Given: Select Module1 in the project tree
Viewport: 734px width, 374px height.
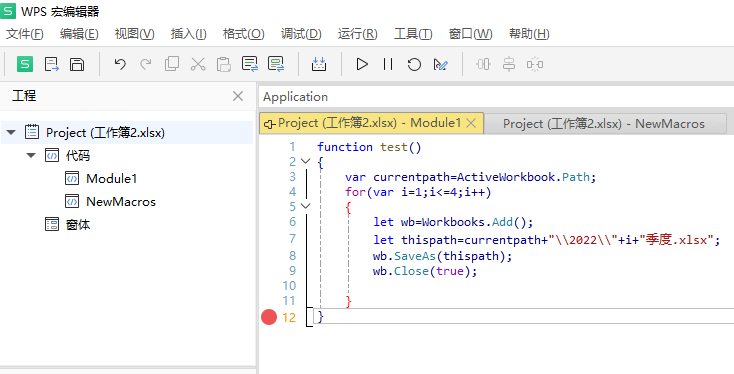Looking at the screenshot, I should coord(111,178).
